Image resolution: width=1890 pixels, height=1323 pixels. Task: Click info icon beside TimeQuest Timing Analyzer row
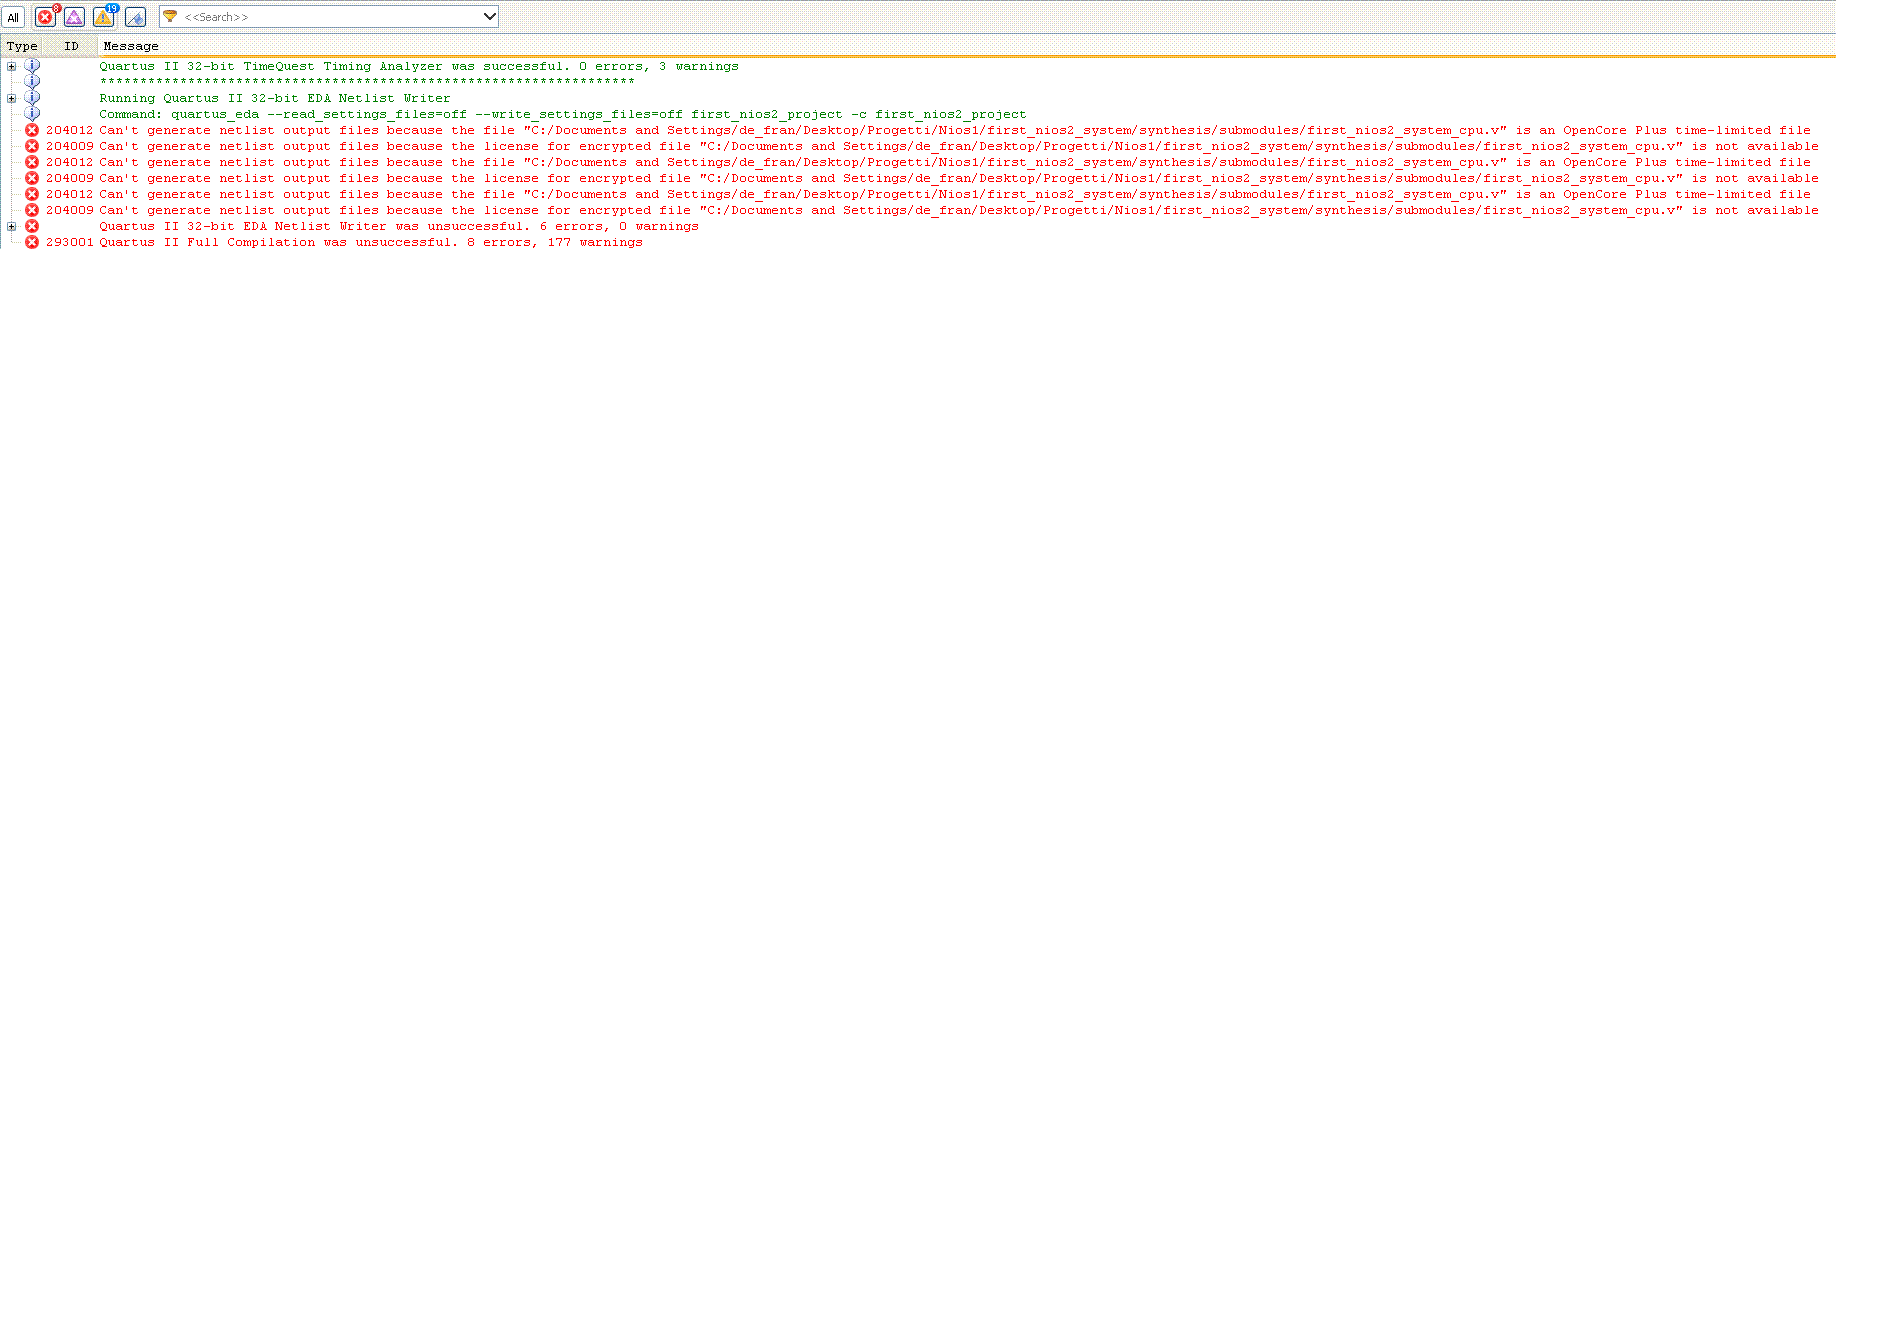click(32, 66)
